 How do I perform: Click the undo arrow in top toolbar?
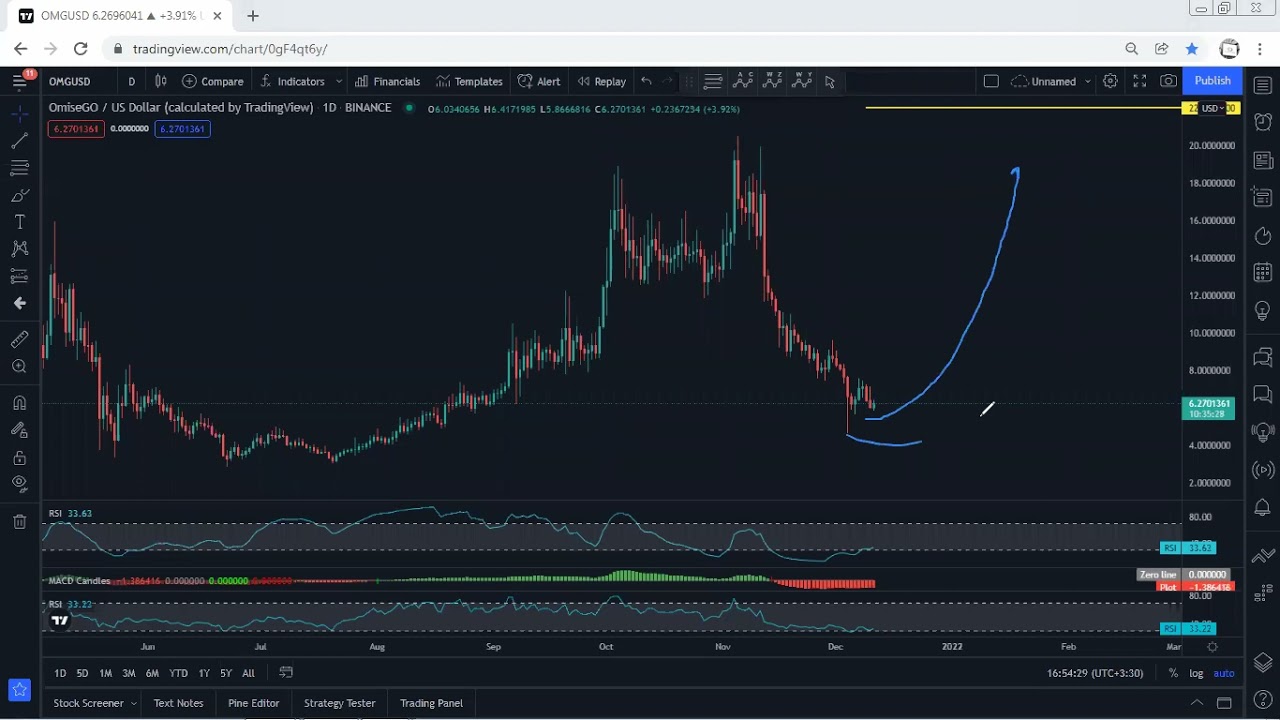point(646,81)
